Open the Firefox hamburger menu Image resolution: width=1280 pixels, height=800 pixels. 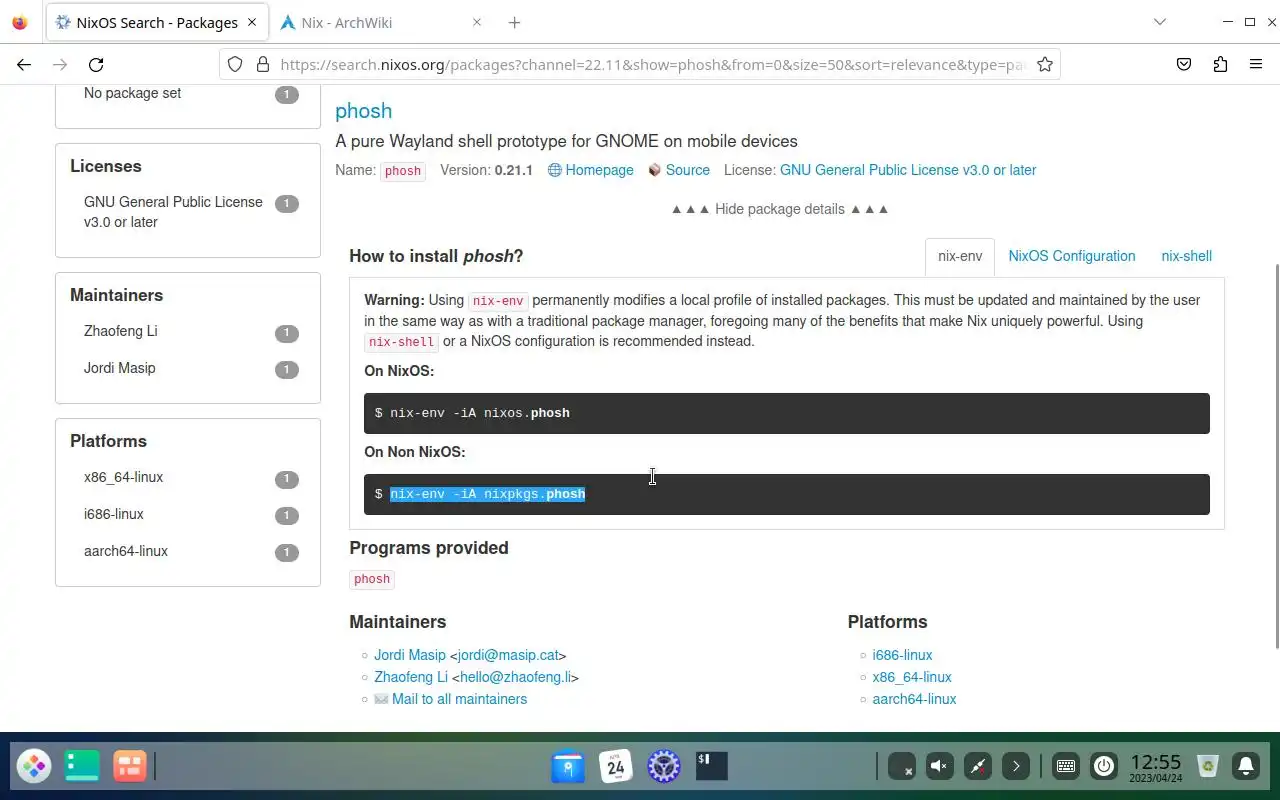click(1256, 64)
